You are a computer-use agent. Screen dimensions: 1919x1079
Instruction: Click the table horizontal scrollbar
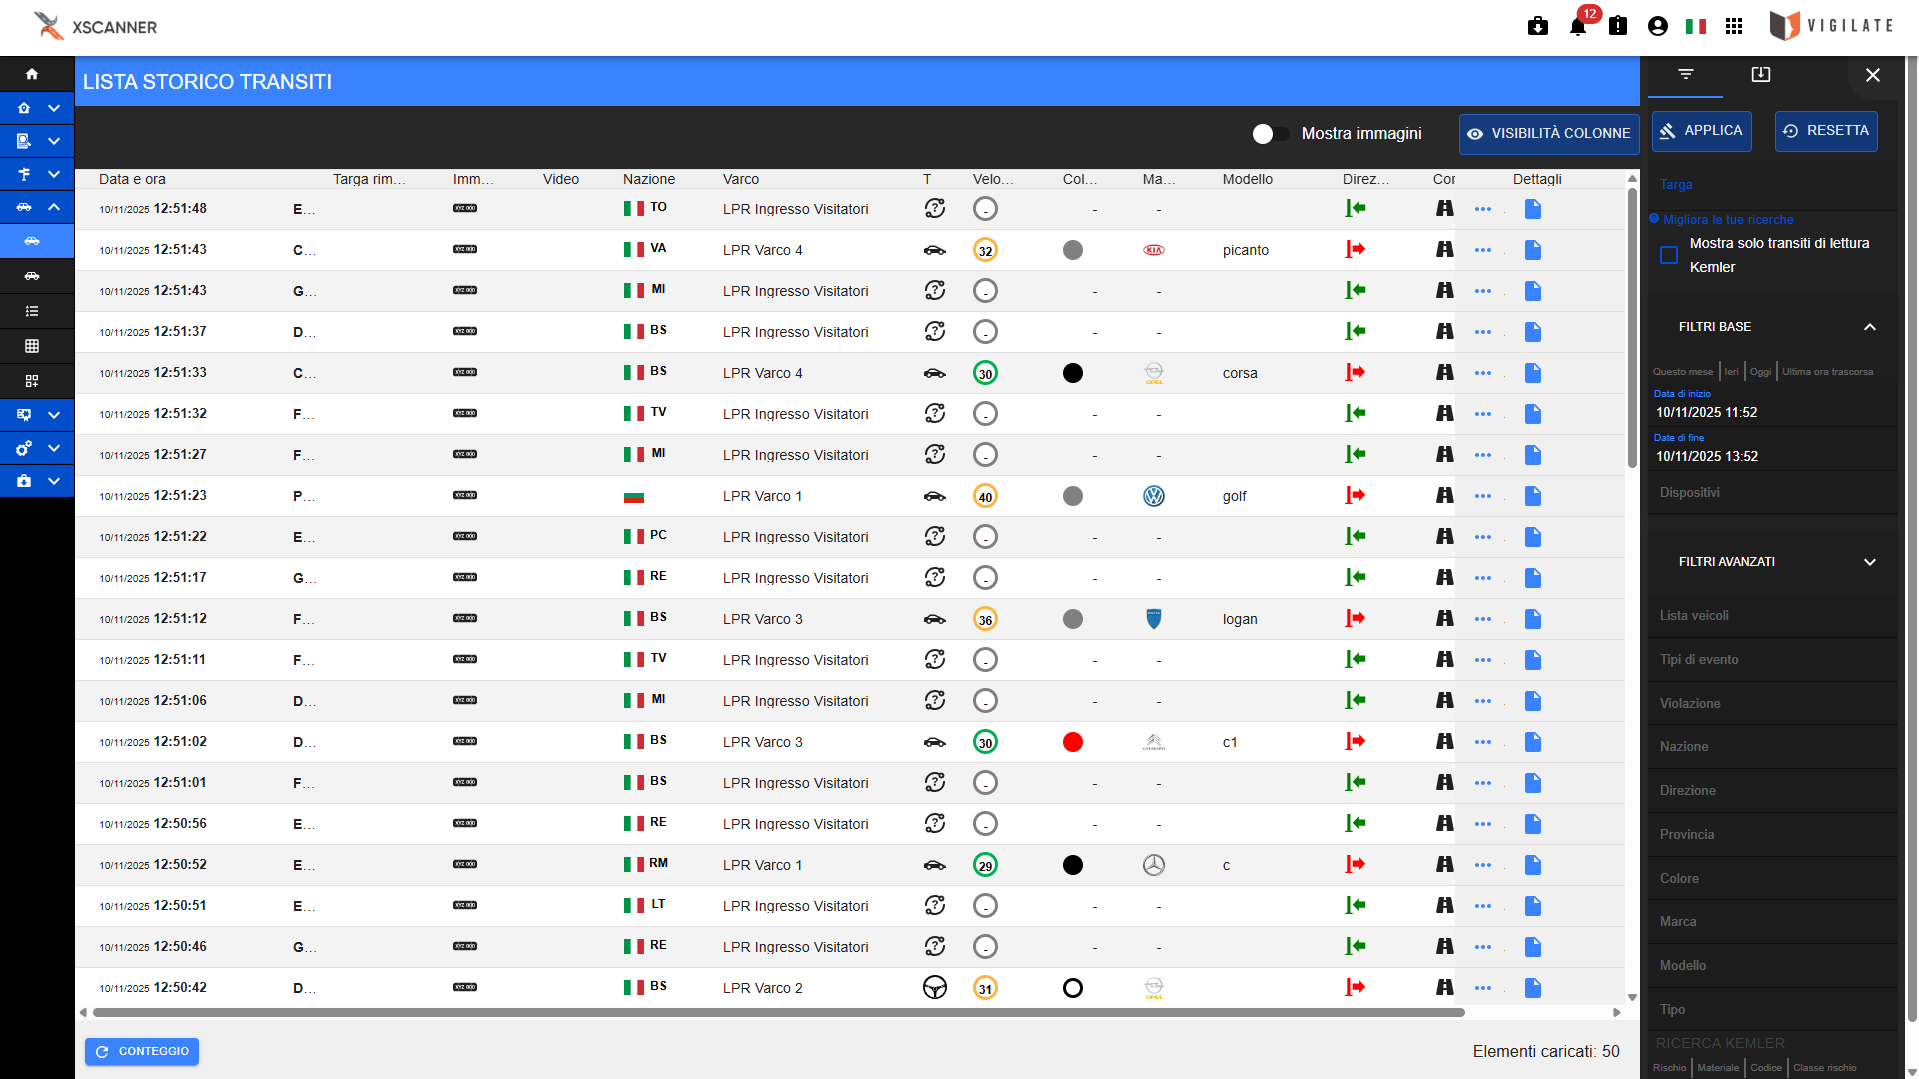[778, 1012]
